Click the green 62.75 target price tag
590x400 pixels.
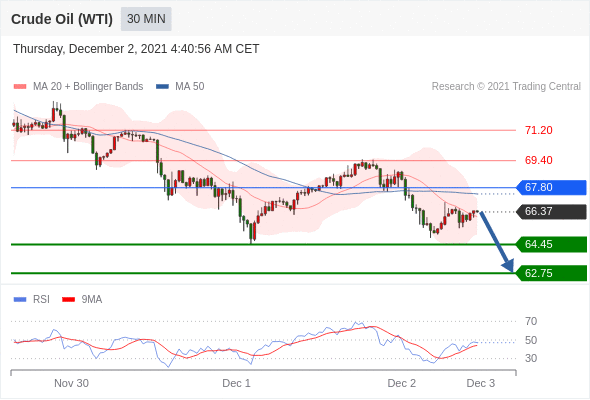[x=550, y=273]
